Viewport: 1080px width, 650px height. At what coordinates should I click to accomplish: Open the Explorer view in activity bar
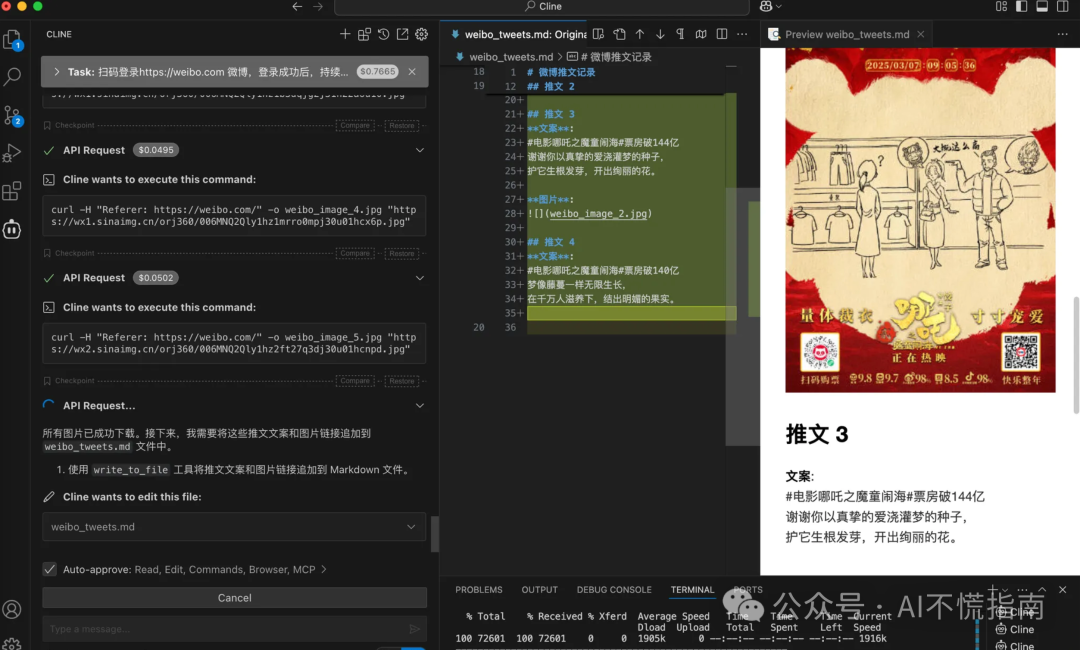coord(12,41)
